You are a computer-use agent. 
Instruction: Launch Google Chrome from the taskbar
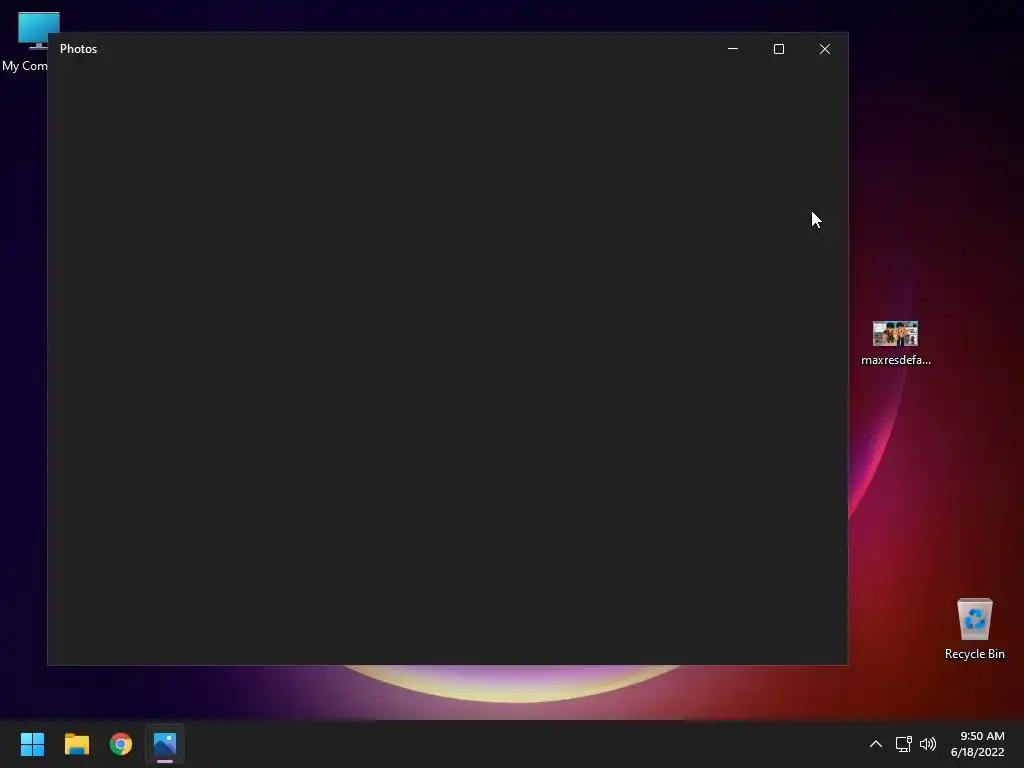tap(121, 744)
